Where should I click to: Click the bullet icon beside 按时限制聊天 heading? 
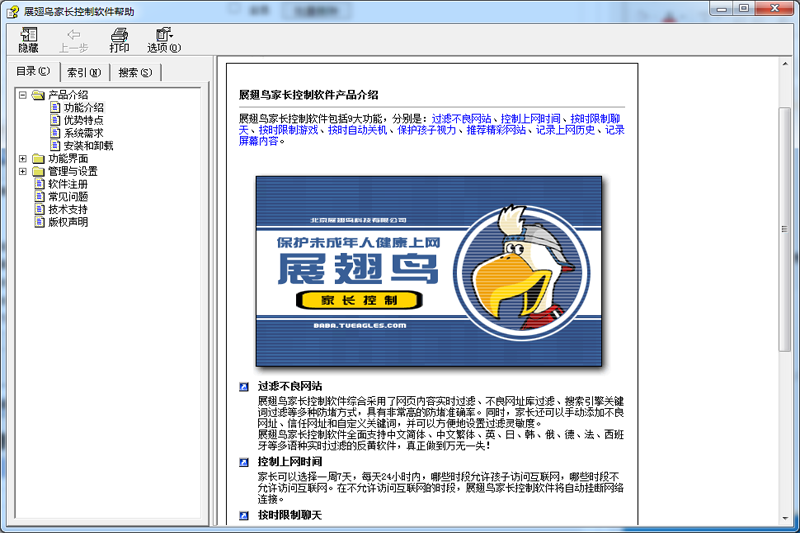(244, 516)
